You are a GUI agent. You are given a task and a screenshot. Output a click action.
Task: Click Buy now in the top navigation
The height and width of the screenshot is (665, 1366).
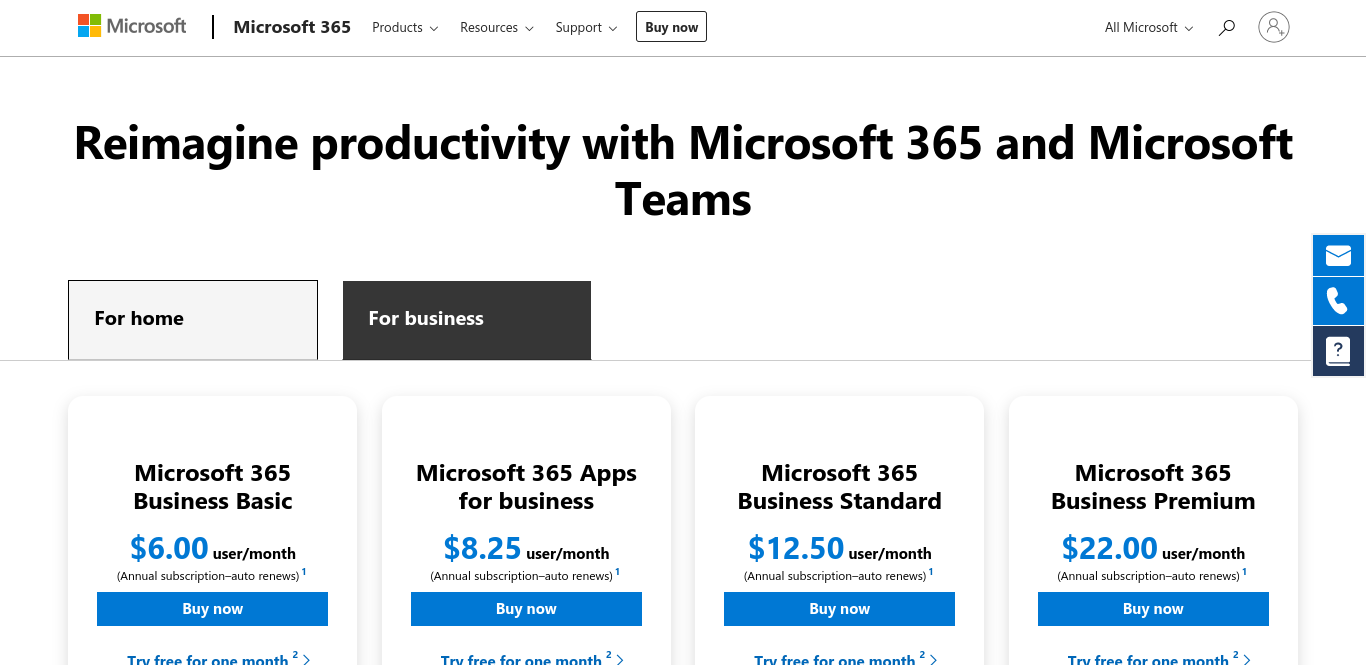tap(671, 27)
